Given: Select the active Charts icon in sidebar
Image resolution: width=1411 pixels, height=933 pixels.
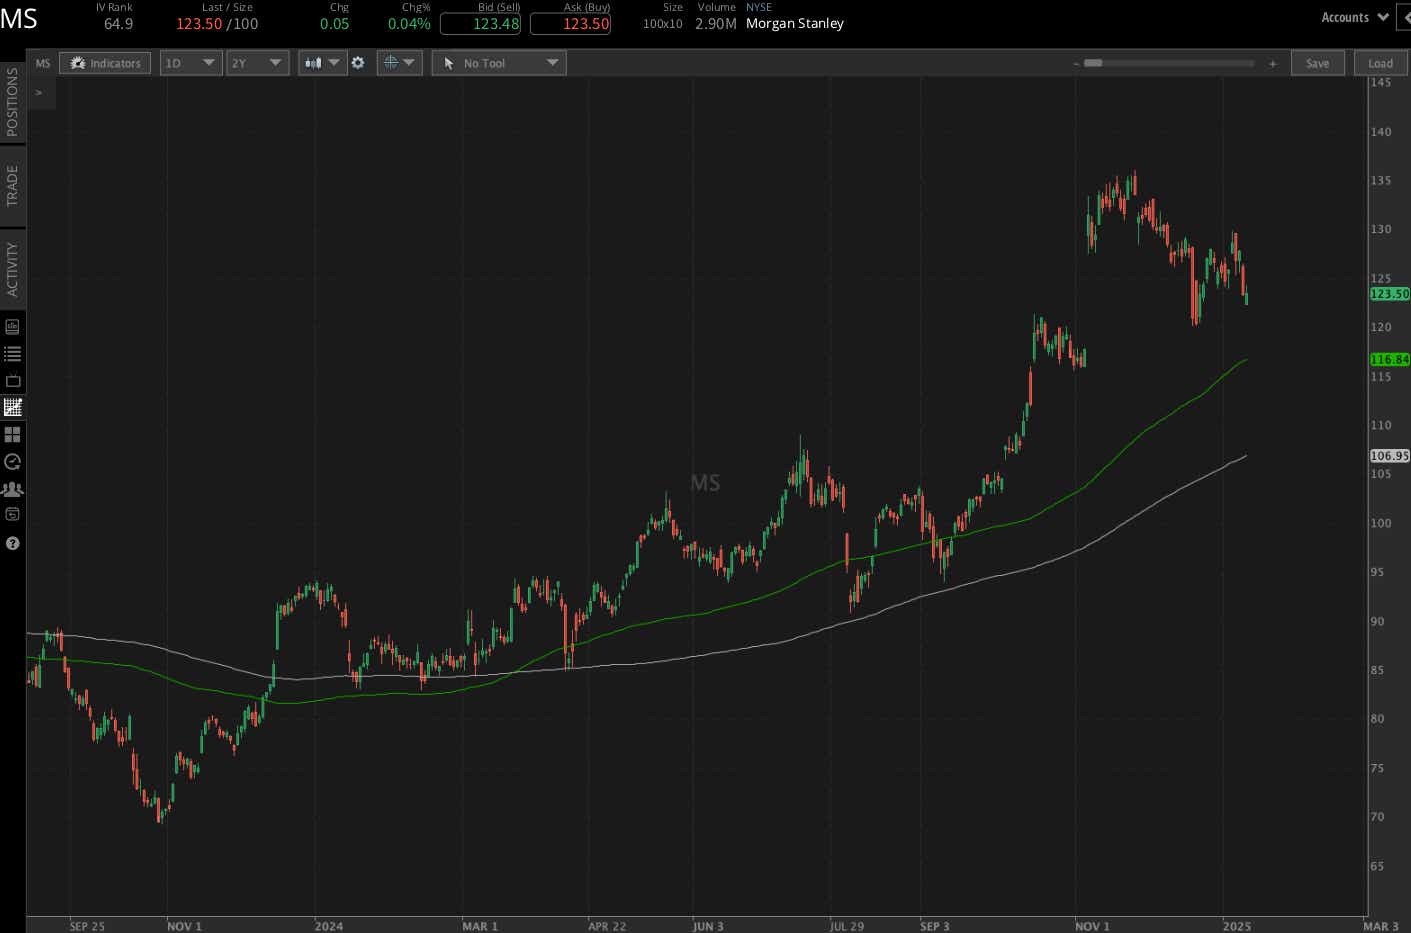Looking at the screenshot, I should (13, 407).
